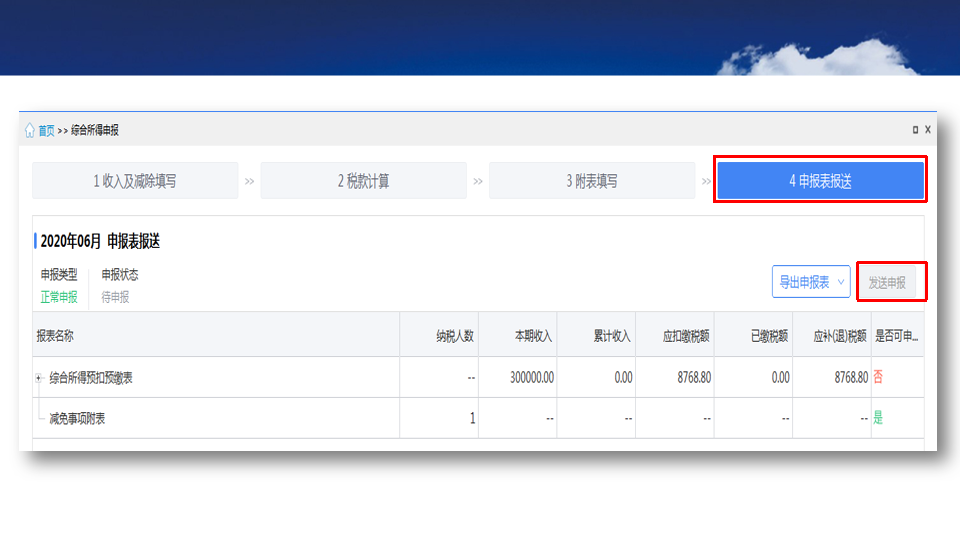Click the 发送申报 button
Image resolution: width=960 pixels, height=540 pixels.
(x=887, y=282)
